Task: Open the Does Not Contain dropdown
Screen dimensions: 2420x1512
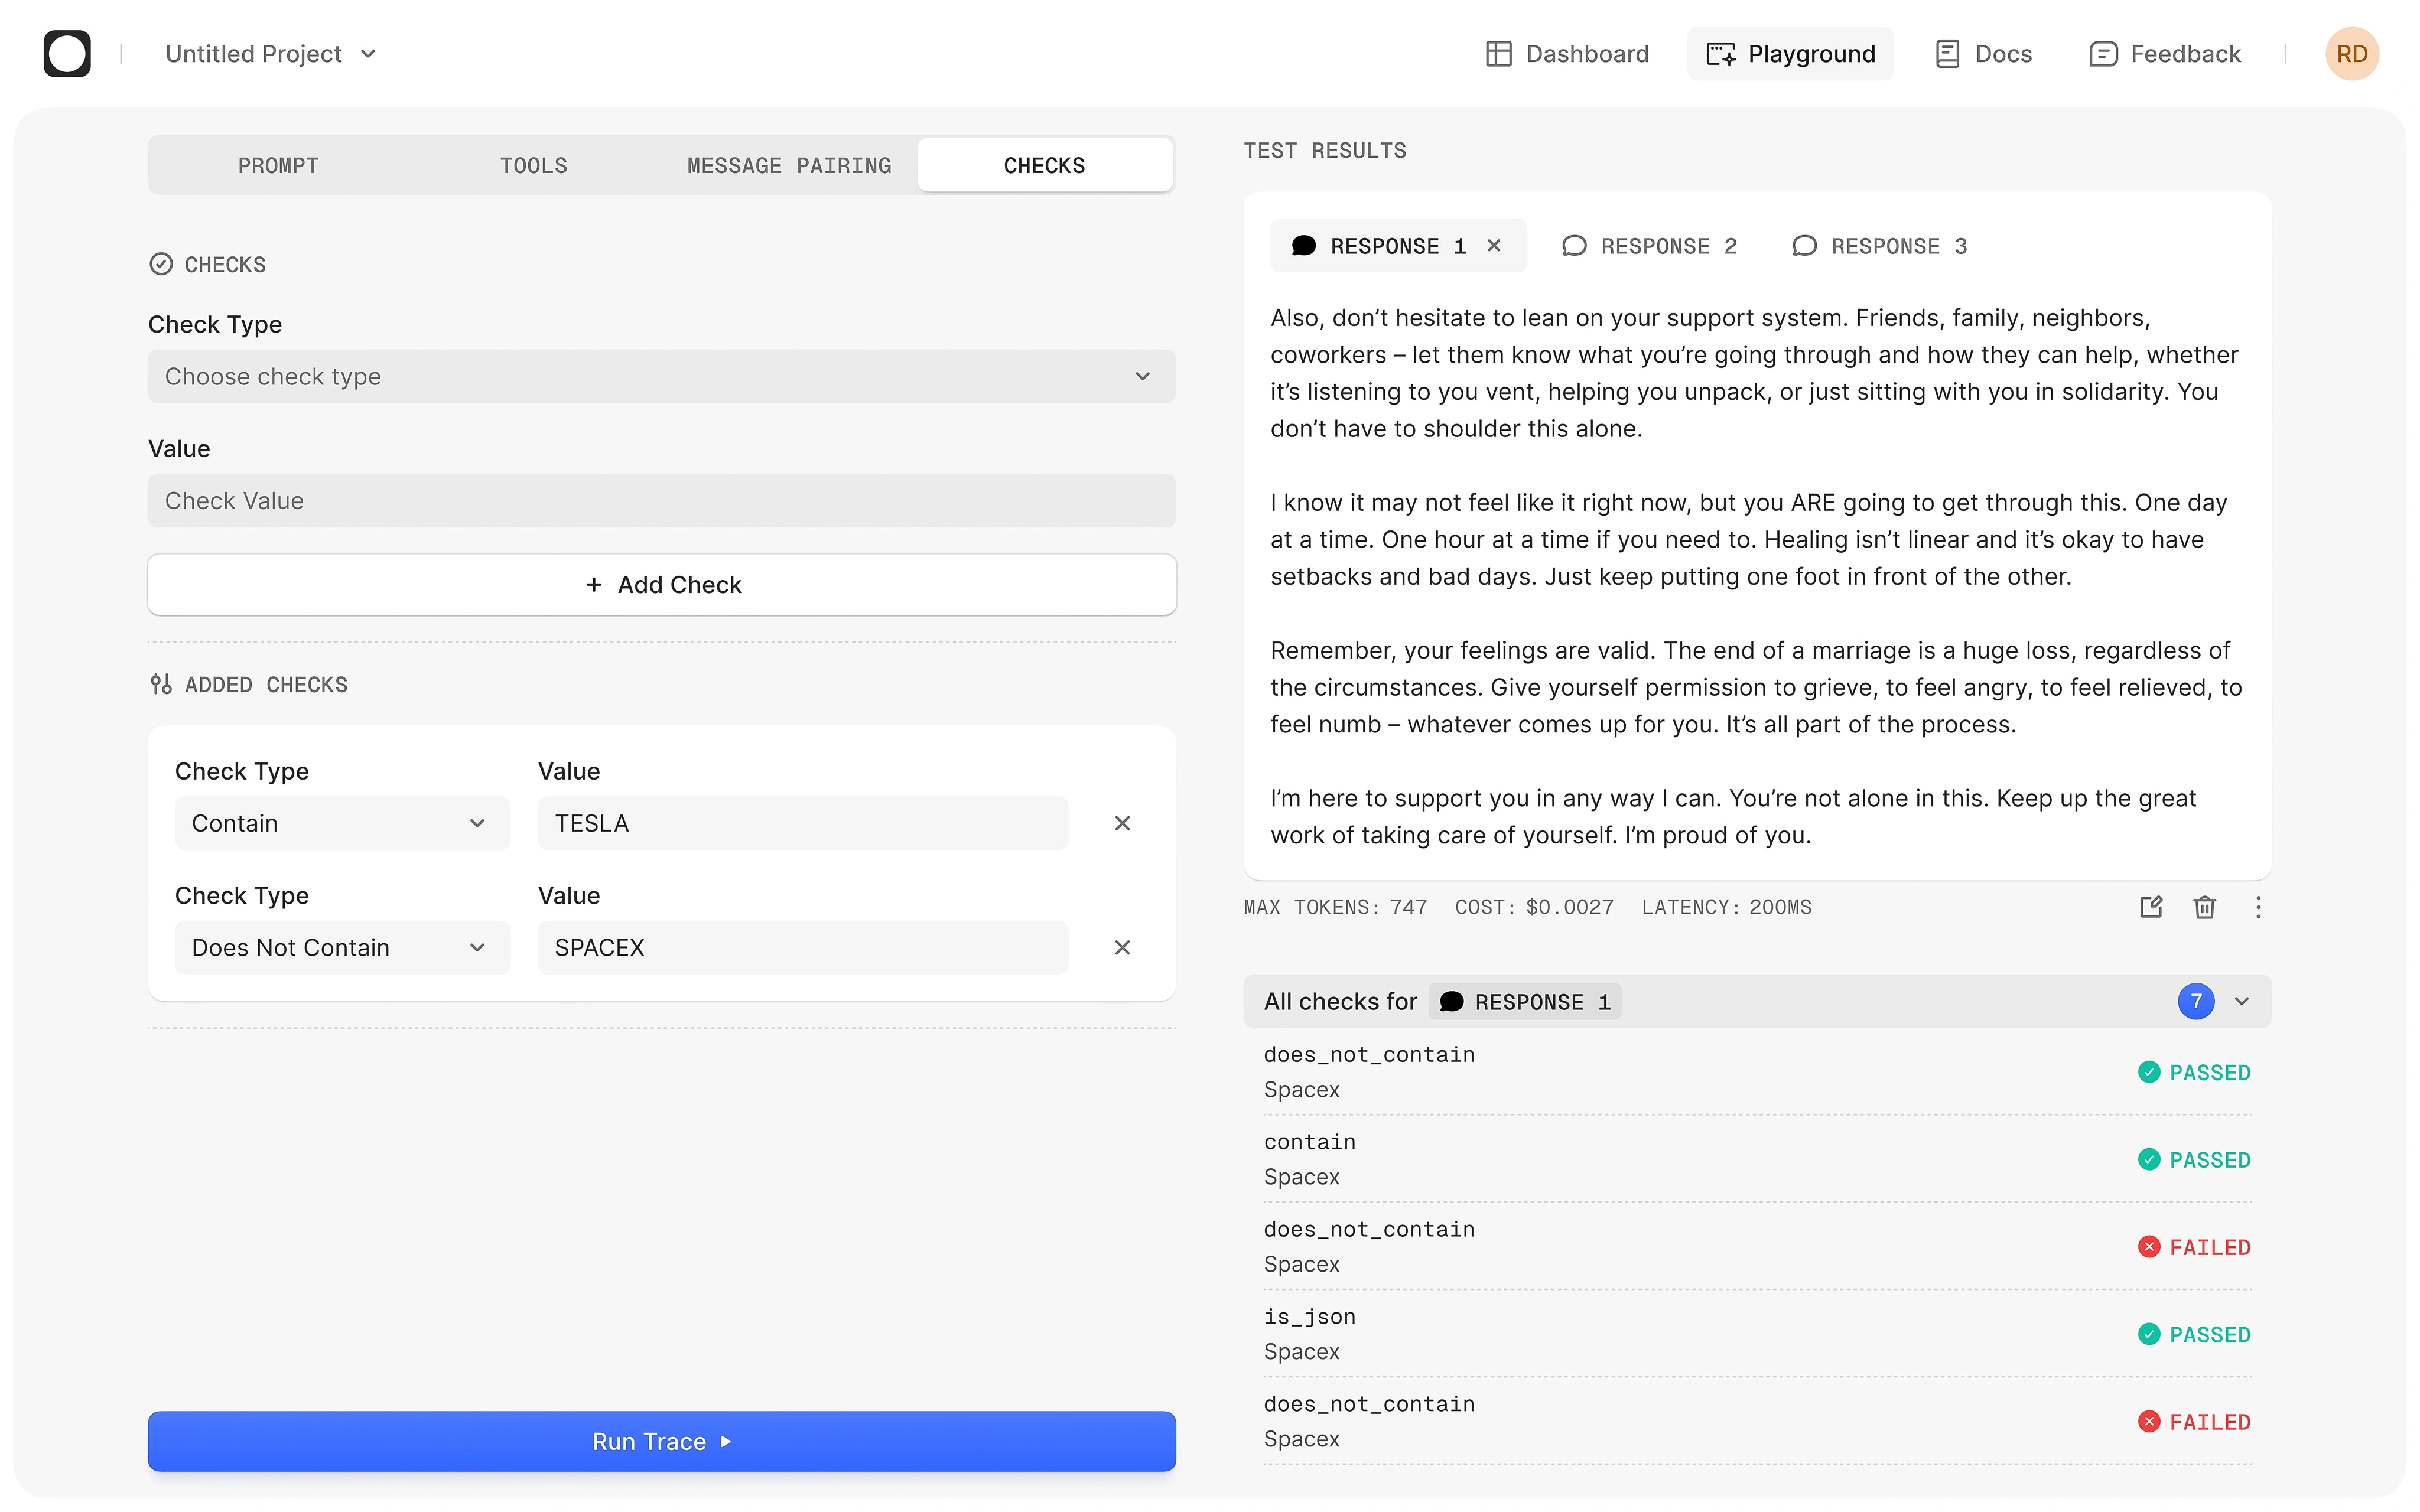Action: 342,947
